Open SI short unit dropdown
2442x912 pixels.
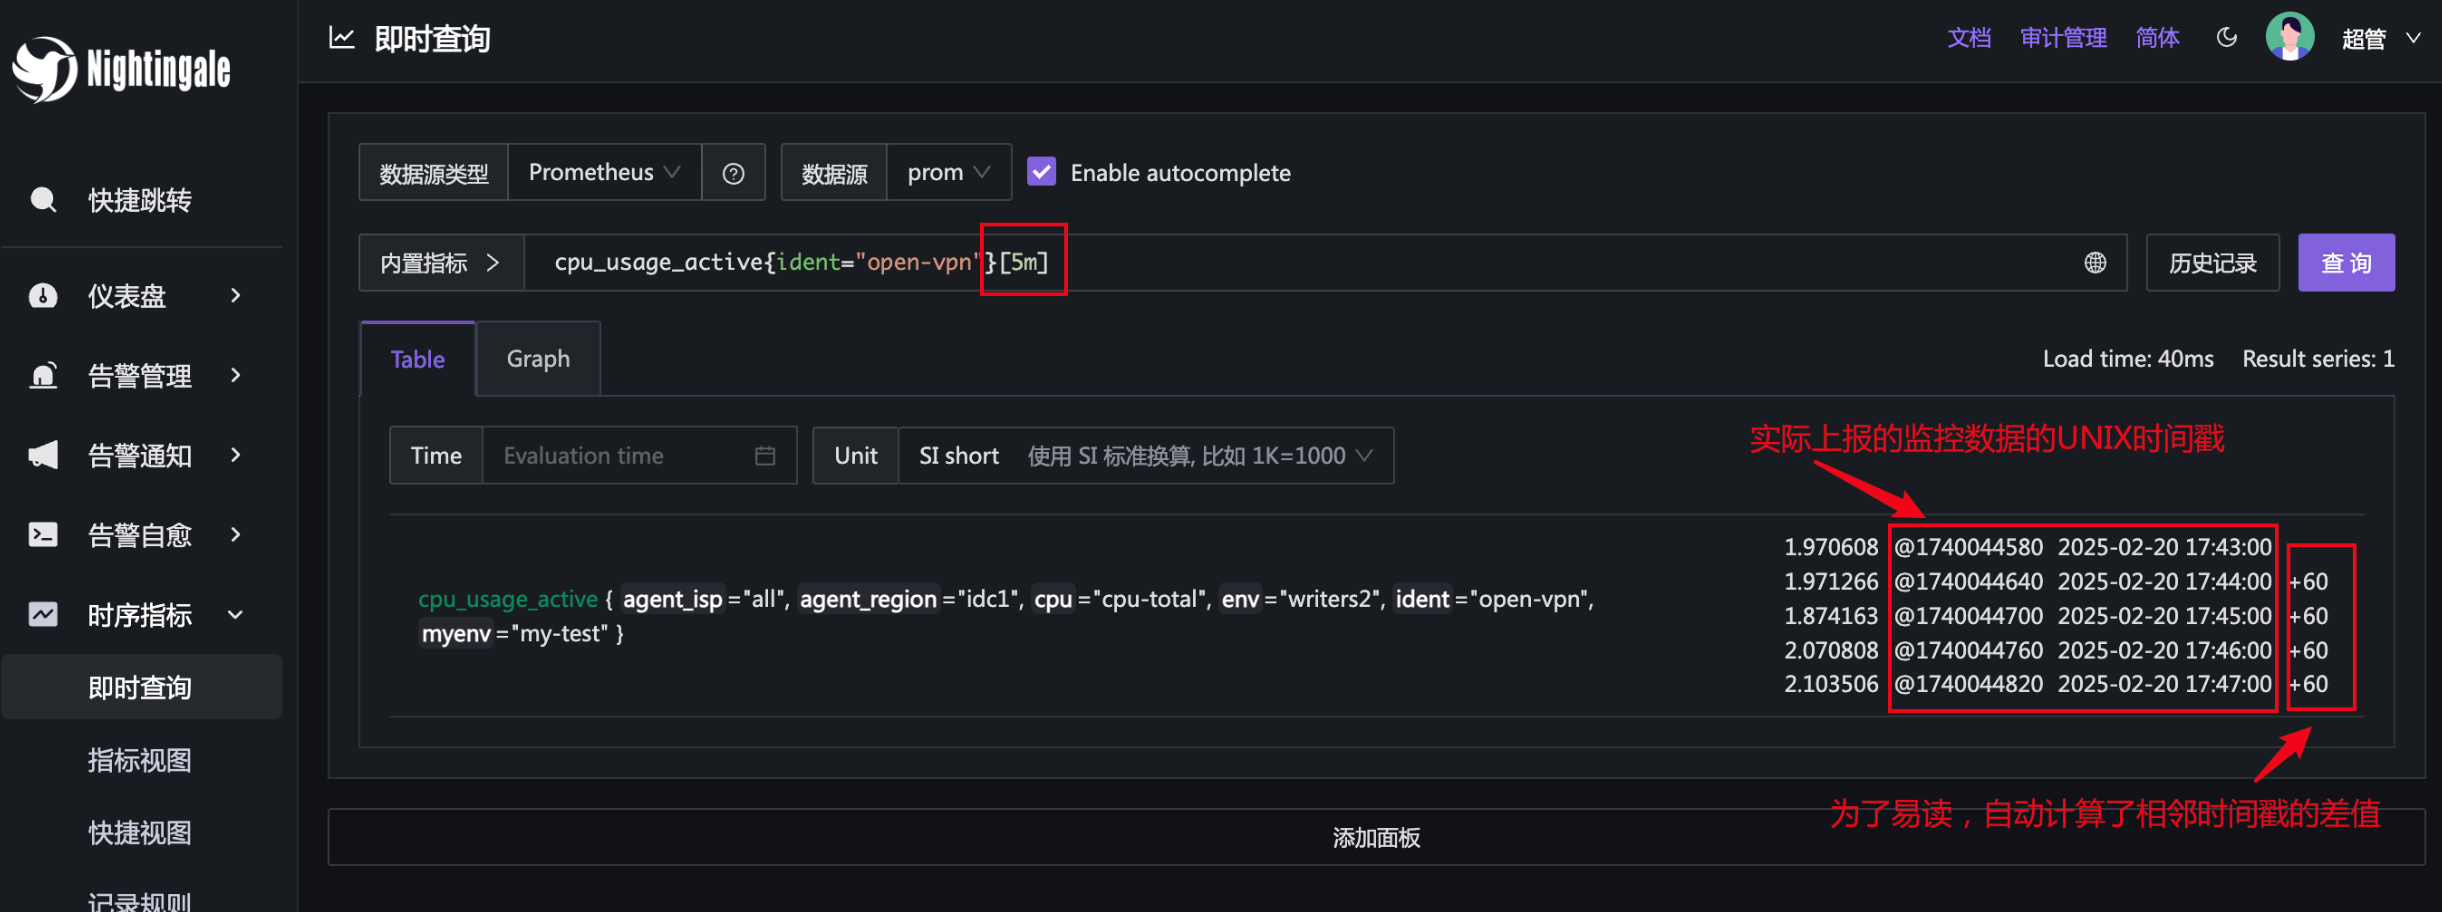pyautogui.click(x=1146, y=456)
